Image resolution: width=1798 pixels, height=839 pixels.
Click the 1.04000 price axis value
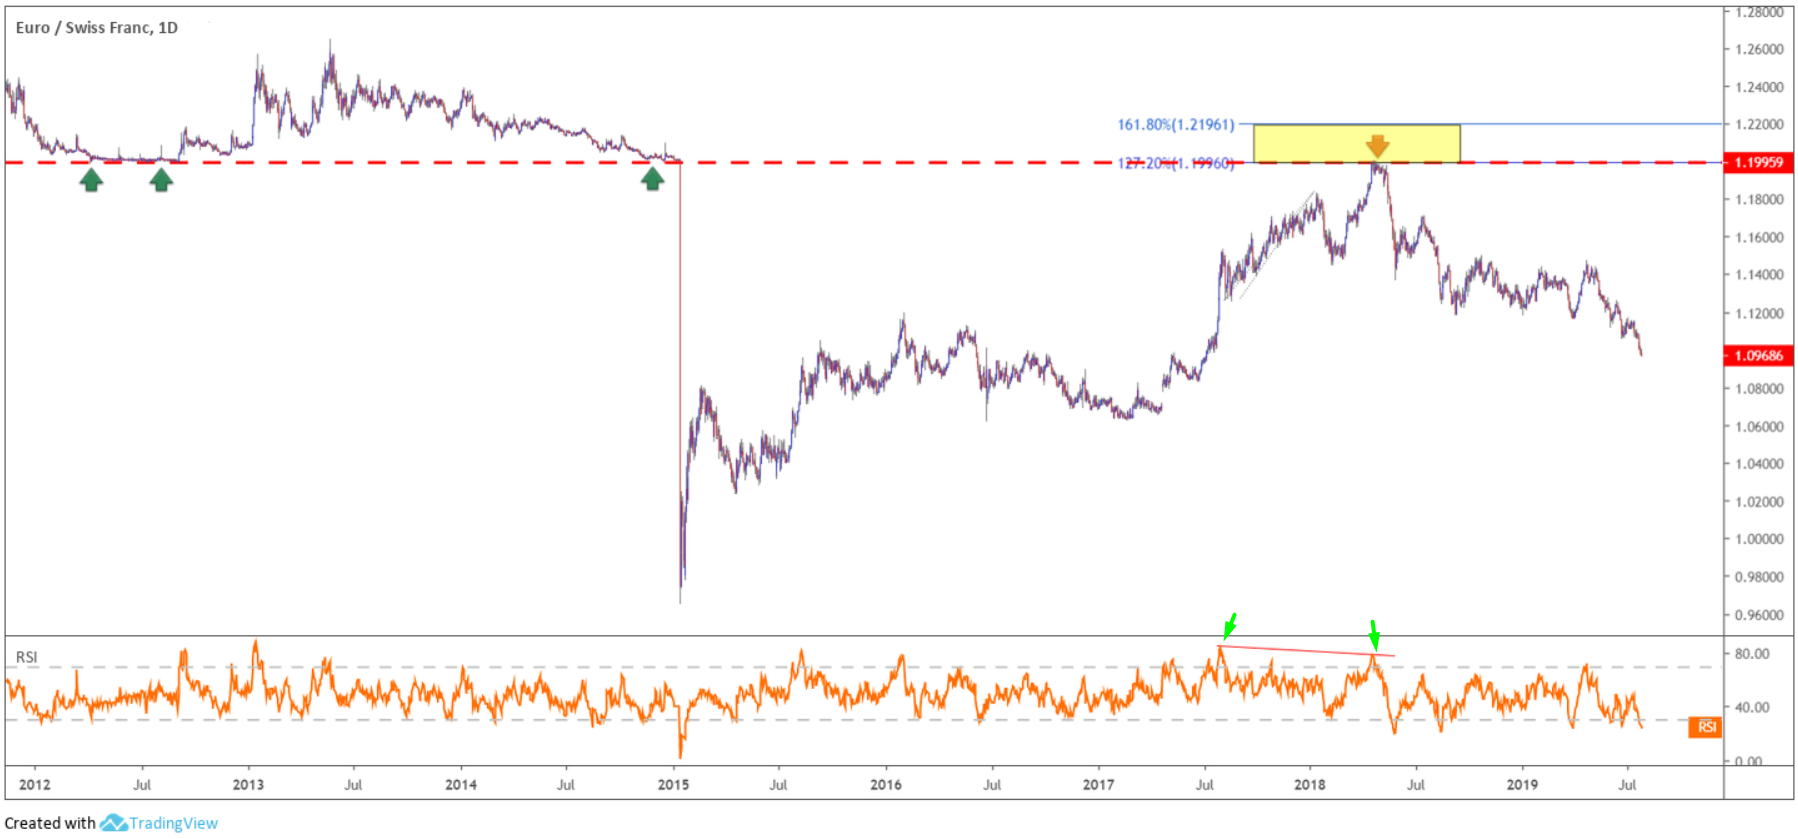tap(1759, 463)
